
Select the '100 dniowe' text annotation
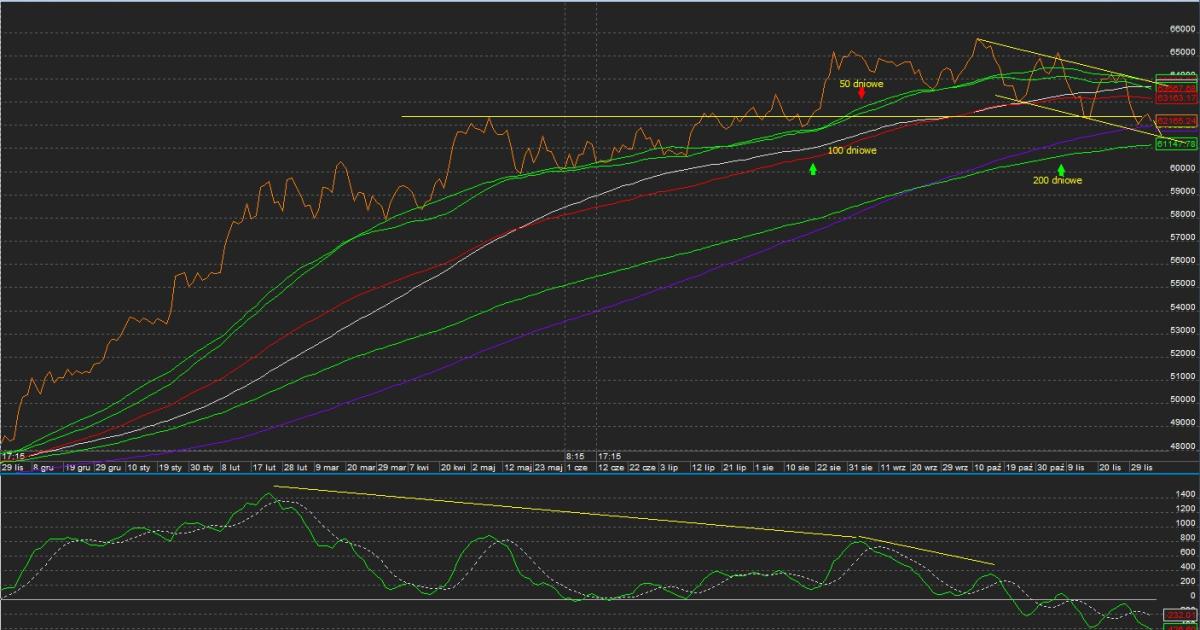click(852, 151)
